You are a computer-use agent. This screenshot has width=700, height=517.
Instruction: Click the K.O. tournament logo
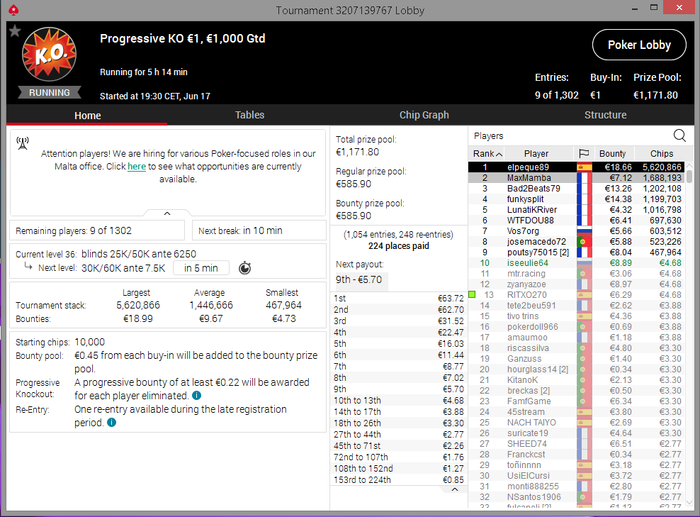tap(49, 54)
